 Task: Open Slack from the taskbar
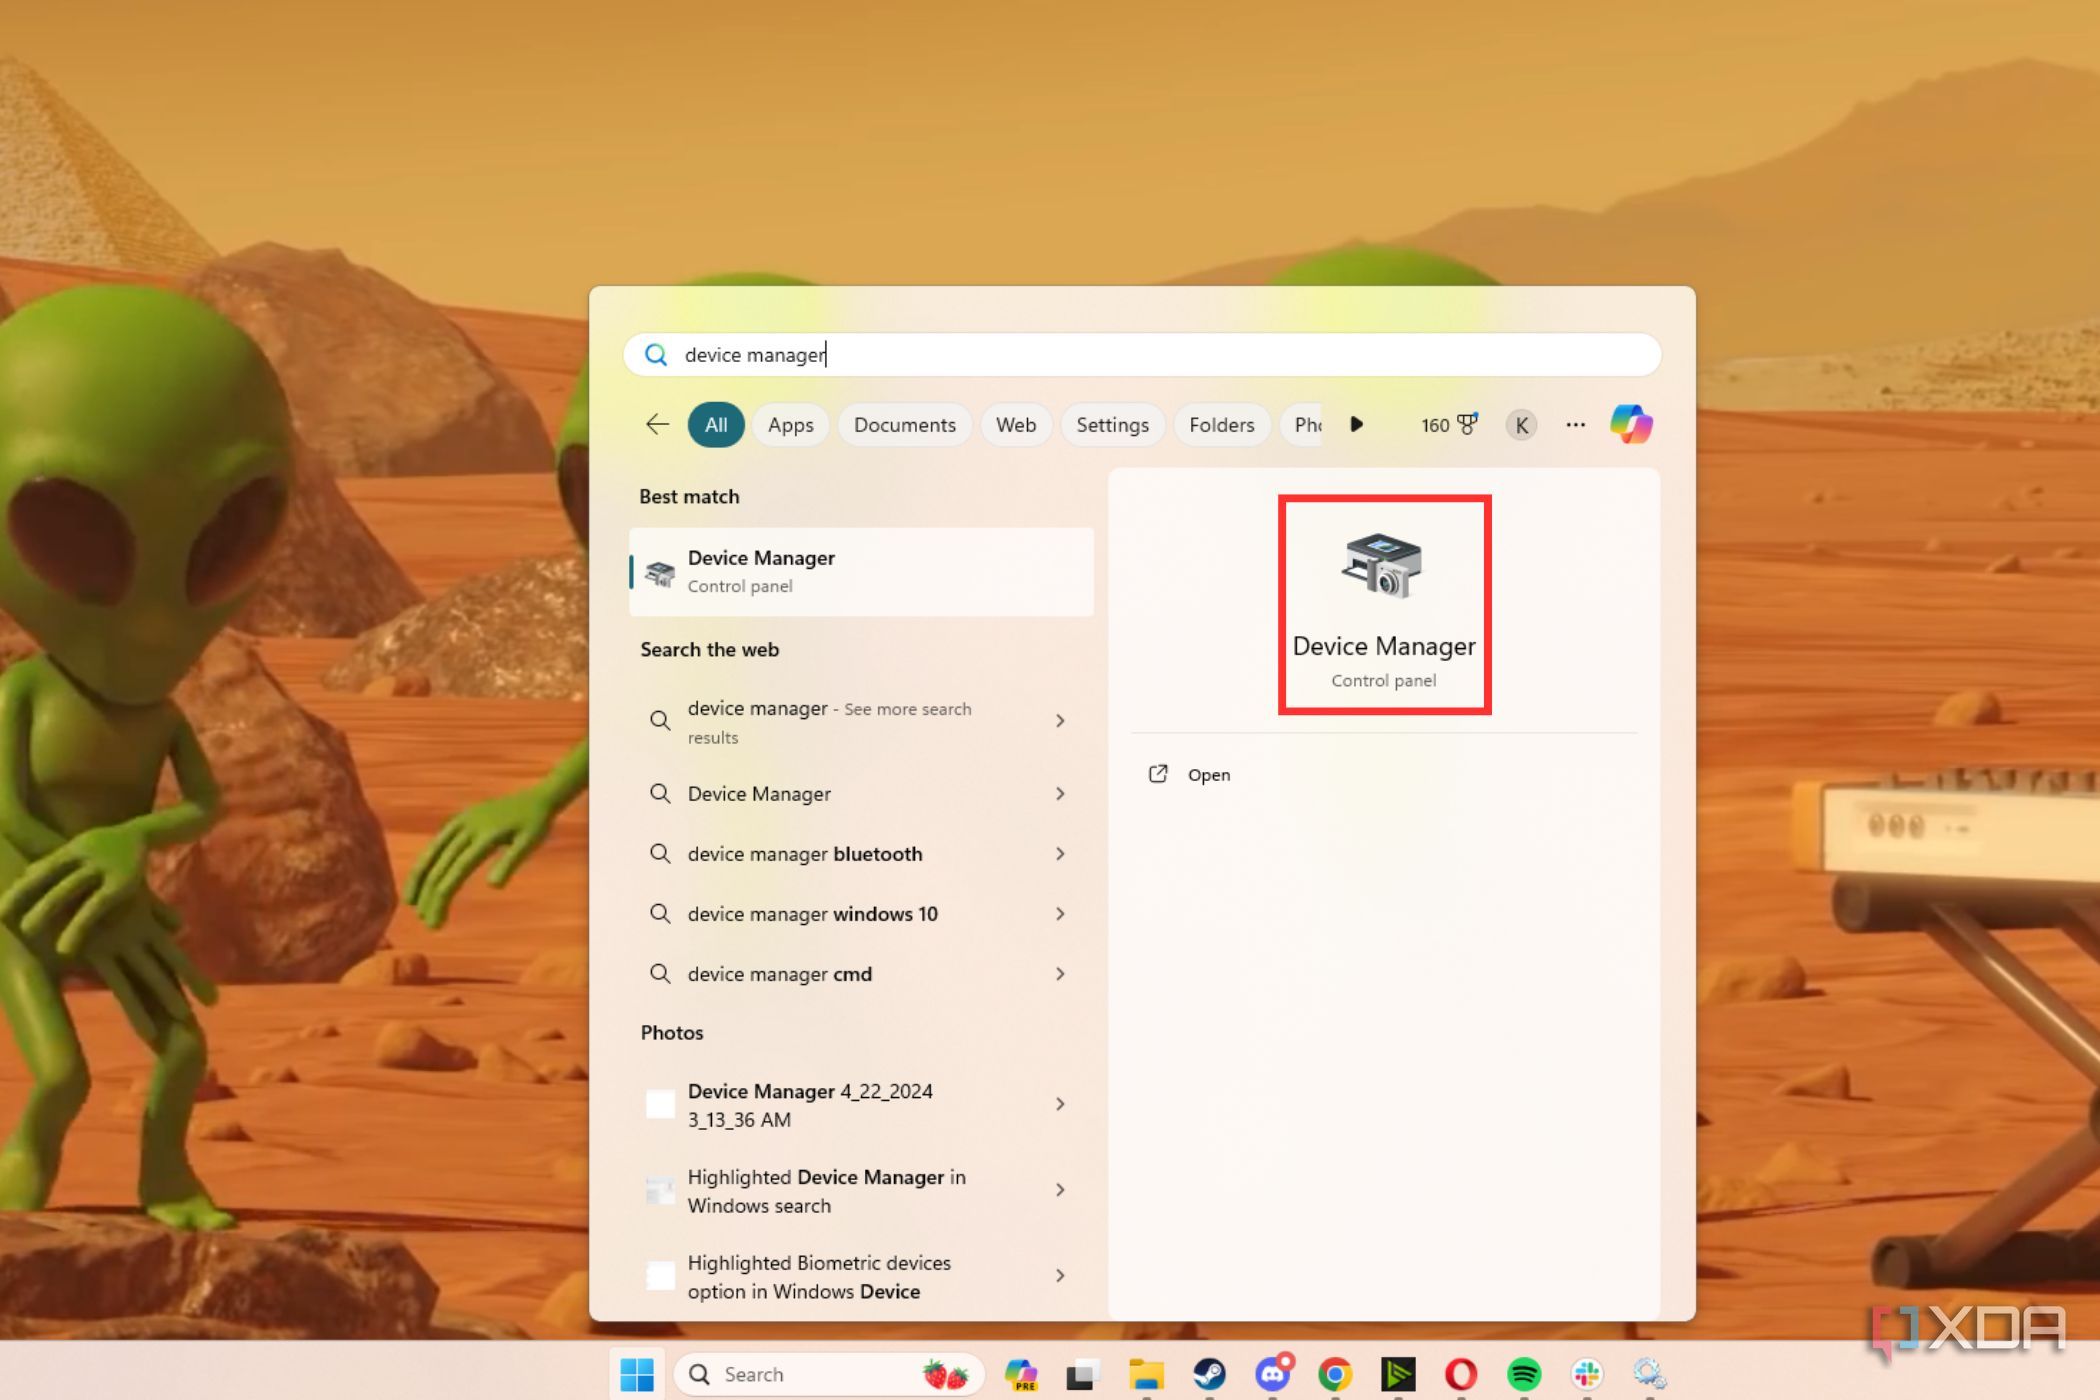point(1586,1374)
